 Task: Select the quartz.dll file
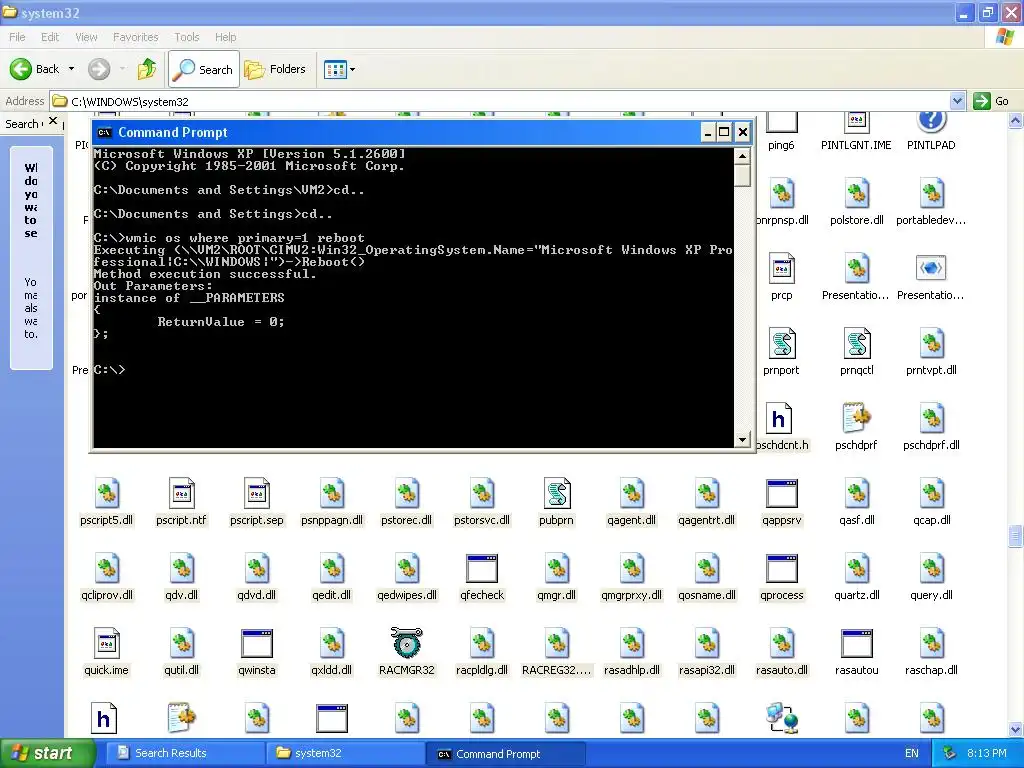tap(857, 577)
